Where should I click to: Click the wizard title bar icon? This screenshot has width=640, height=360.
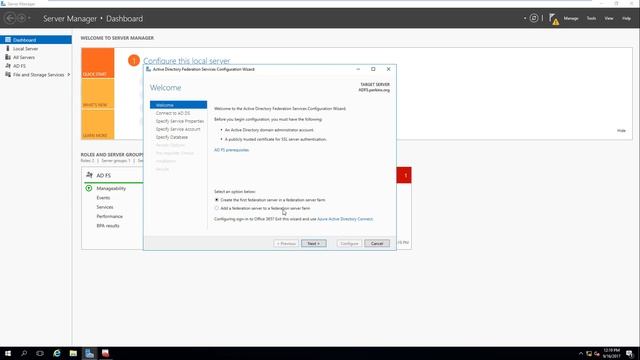(148, 69)
